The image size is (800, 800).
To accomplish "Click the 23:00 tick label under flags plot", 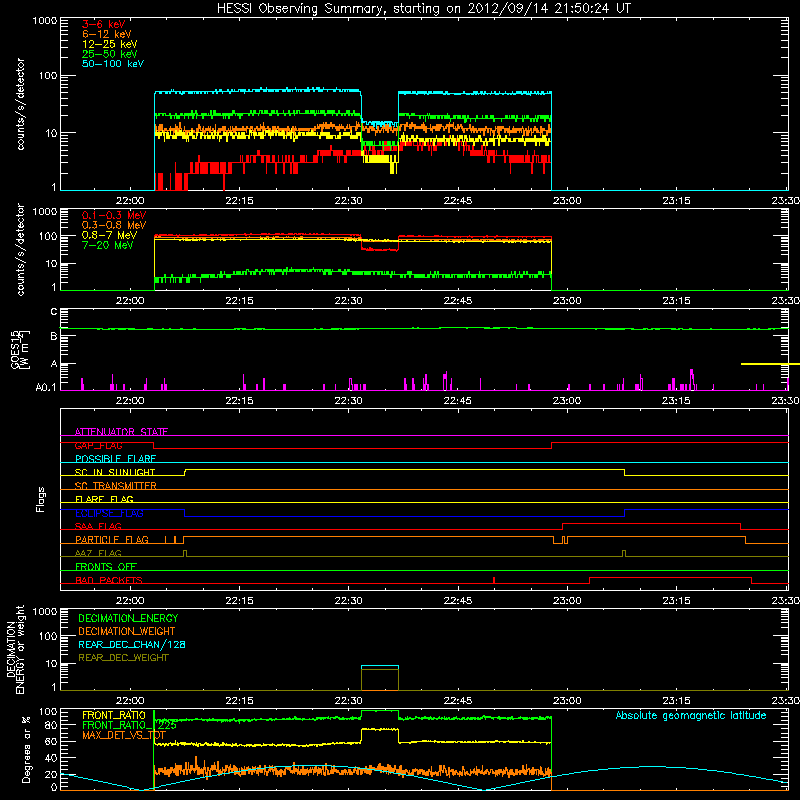I will 567,601.
